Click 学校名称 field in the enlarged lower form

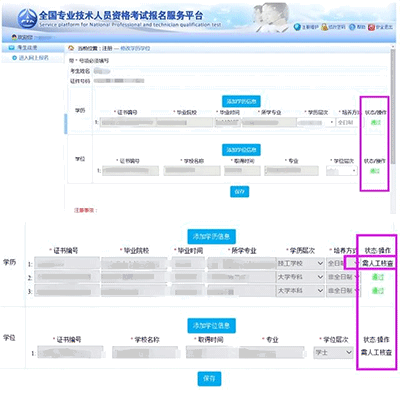[x=145, y=352]
